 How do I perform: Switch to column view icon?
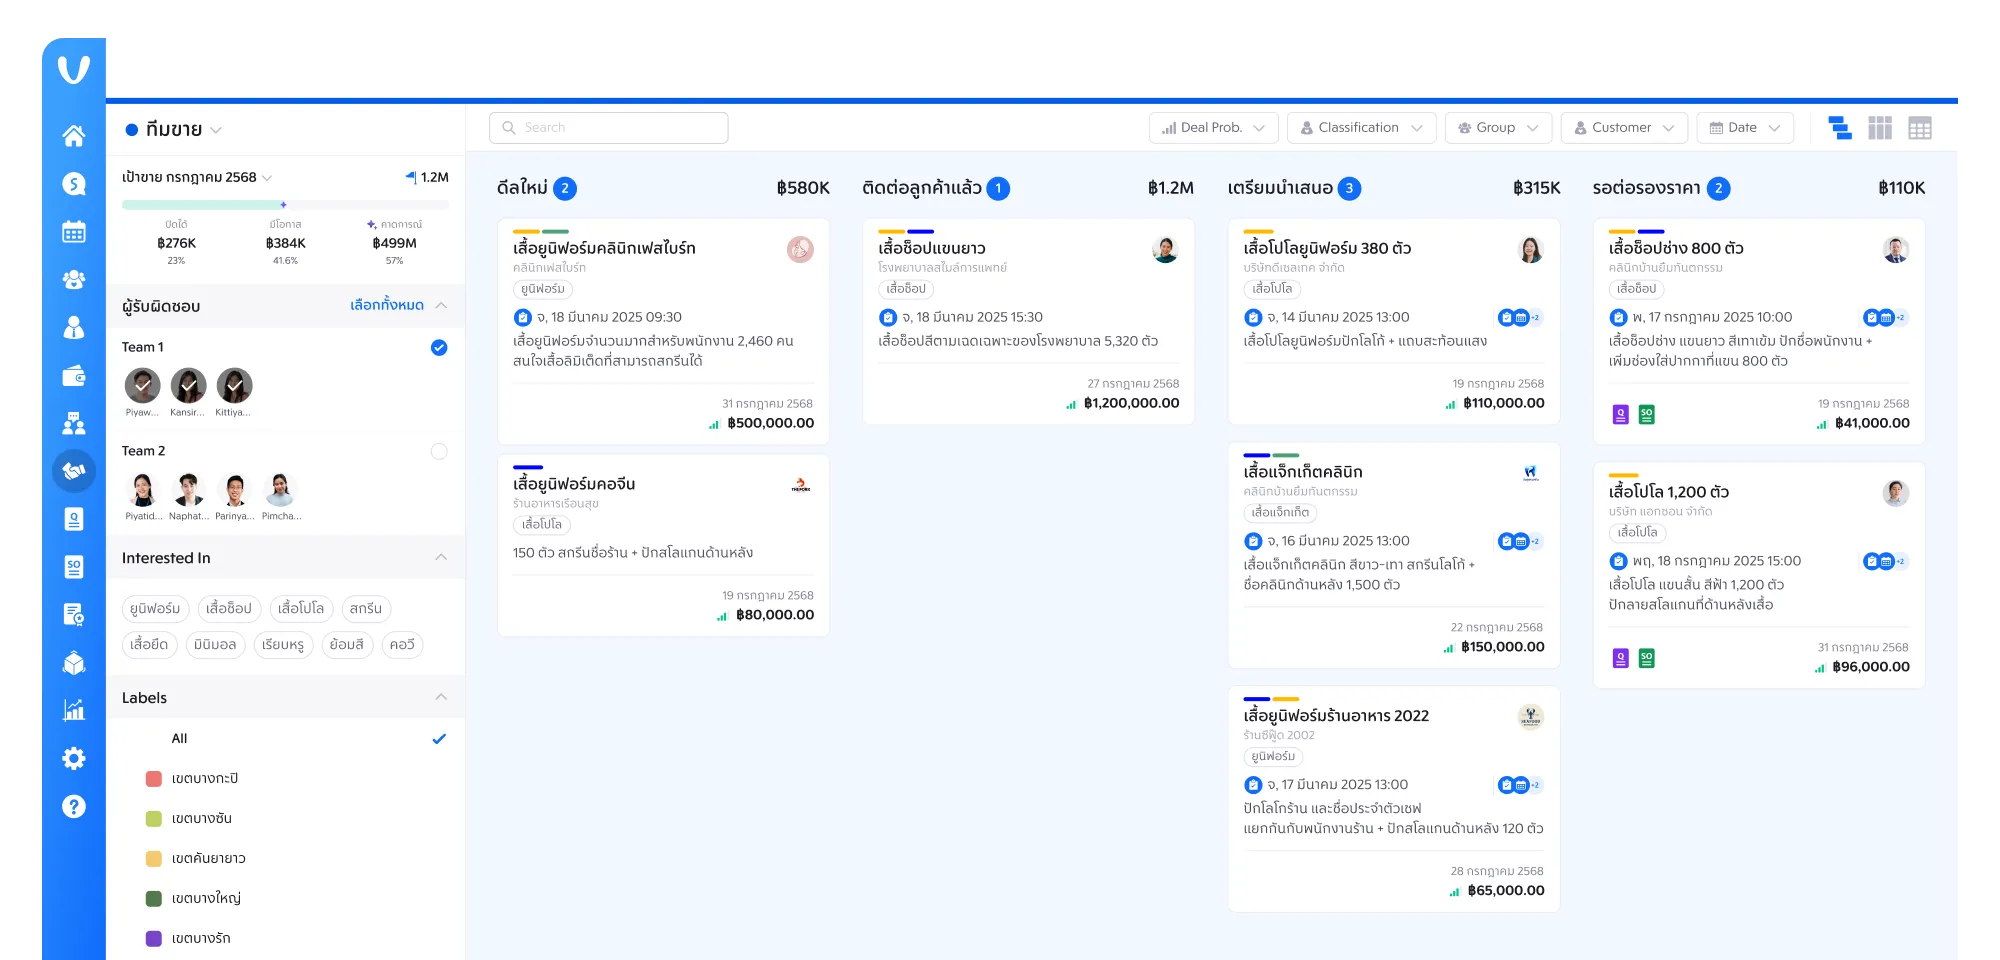point(1880,128)
